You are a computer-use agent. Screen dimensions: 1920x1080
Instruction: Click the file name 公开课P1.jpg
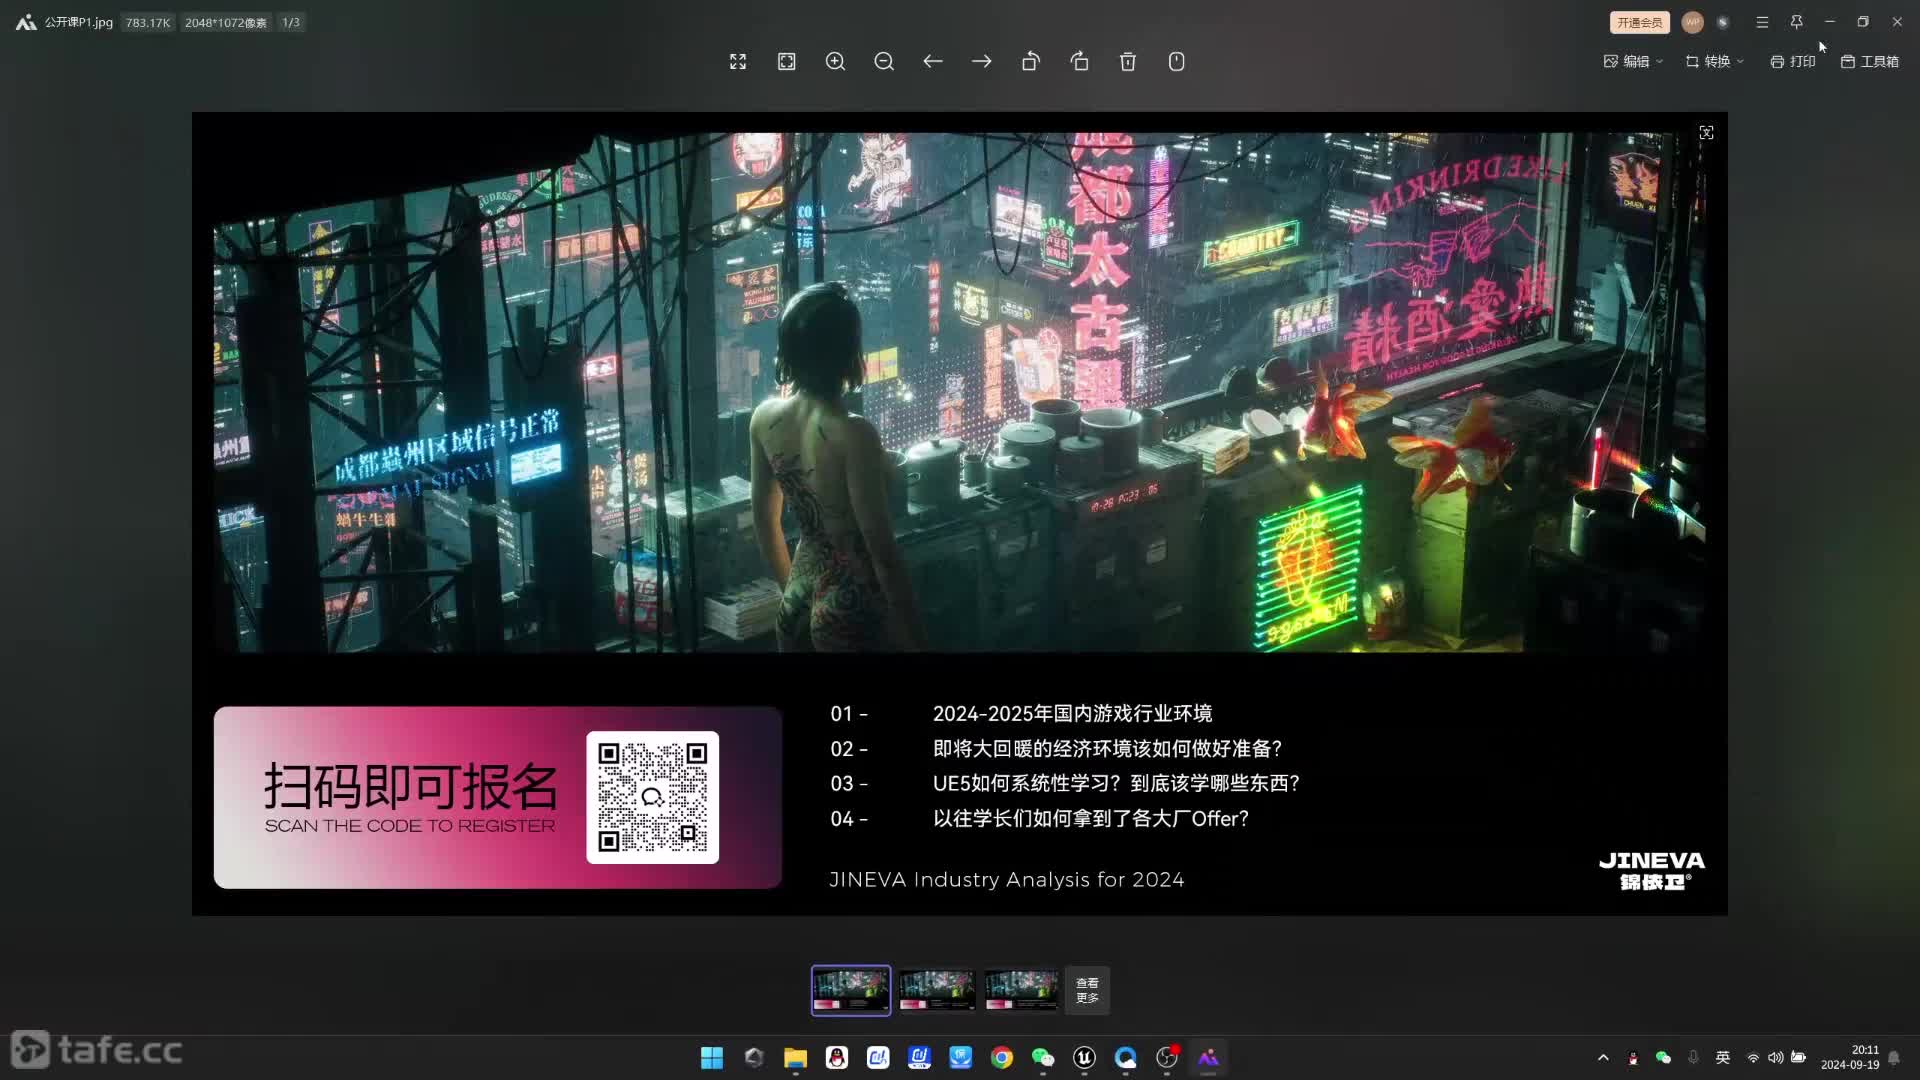coord(79,22)
